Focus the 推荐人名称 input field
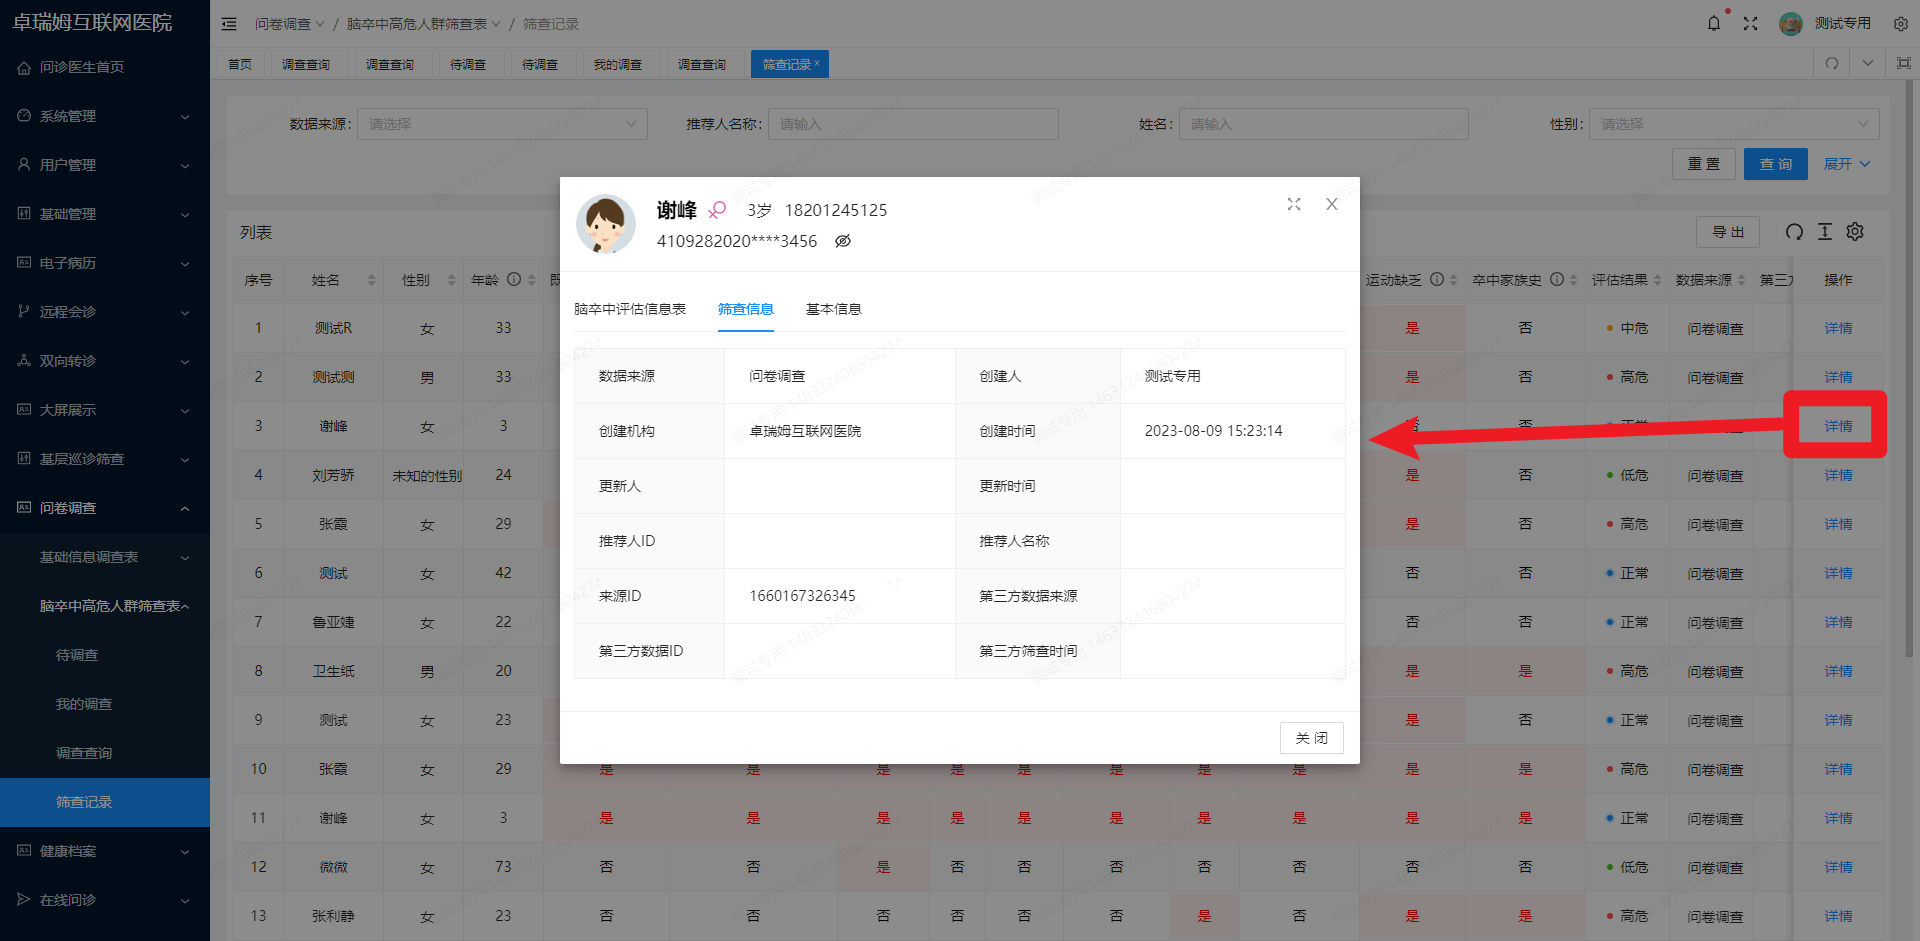Screen dimensions: 1920x941 pos(913,124)
